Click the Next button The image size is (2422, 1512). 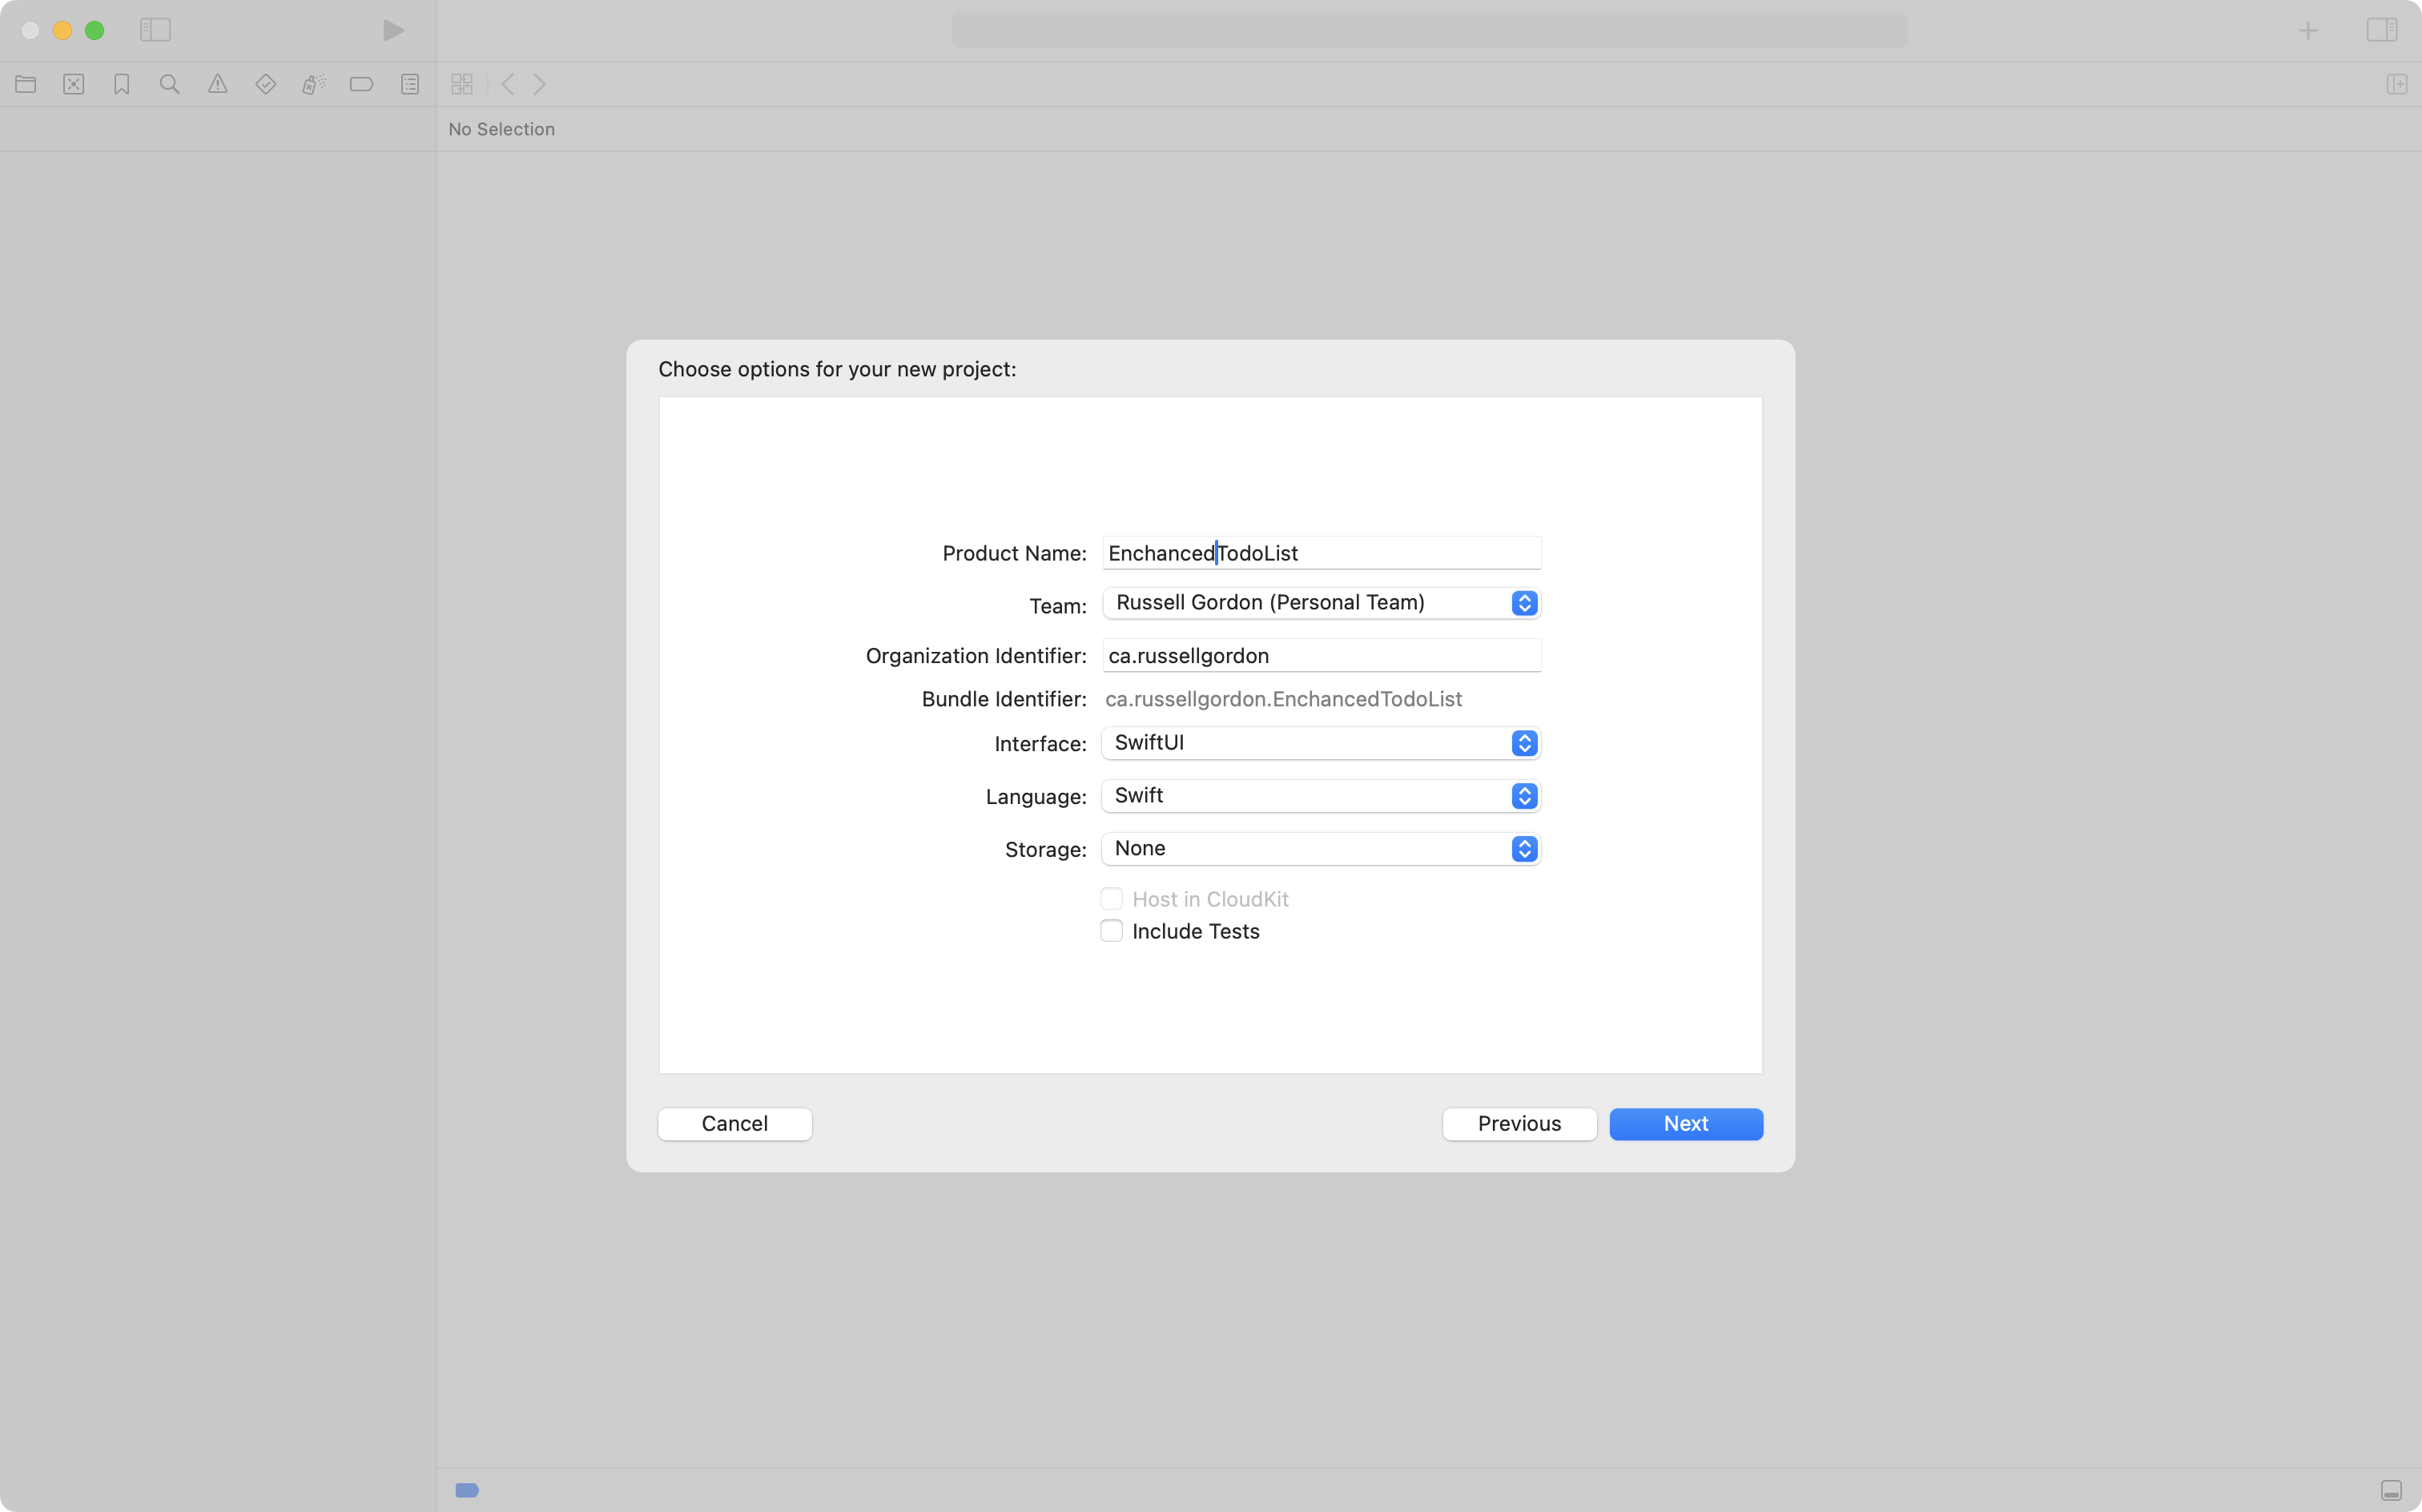click(1686, 1123)
